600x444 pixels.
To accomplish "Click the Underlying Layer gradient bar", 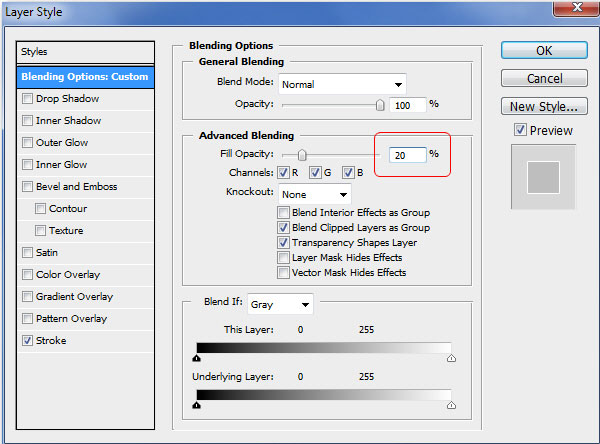I will point(324,395).
